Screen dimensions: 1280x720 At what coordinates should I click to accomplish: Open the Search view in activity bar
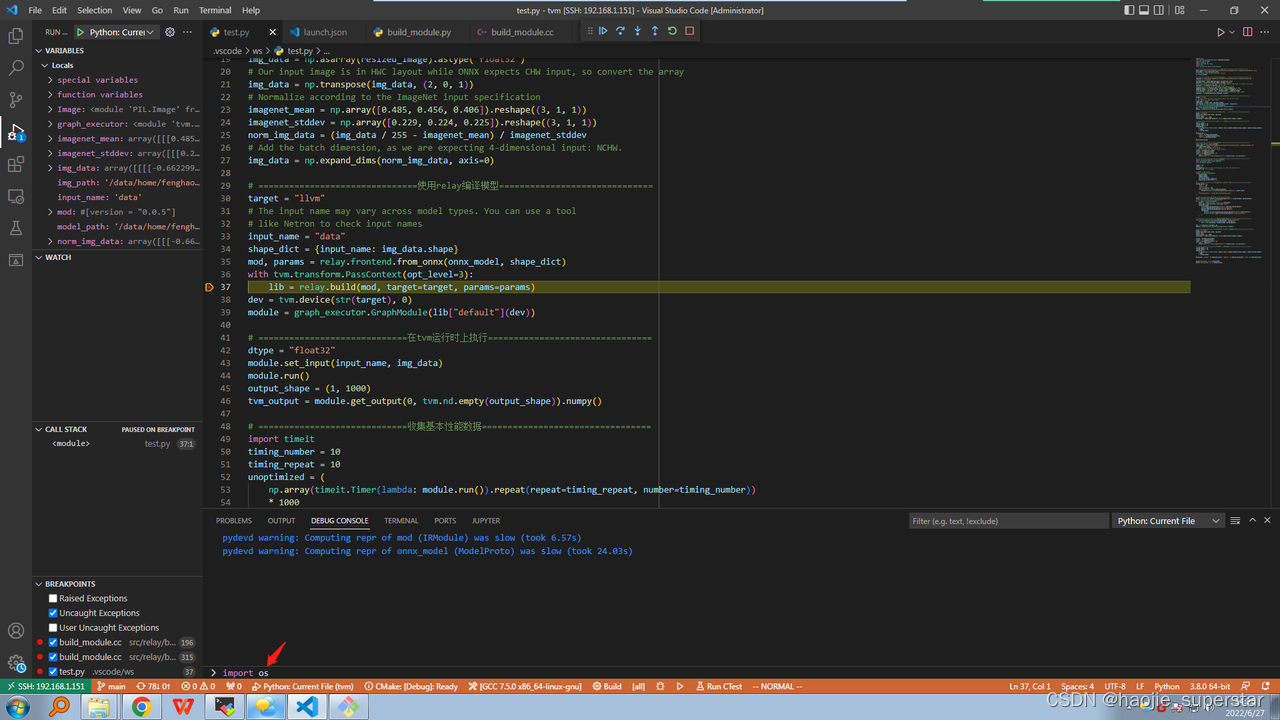[x=16, y=68]
